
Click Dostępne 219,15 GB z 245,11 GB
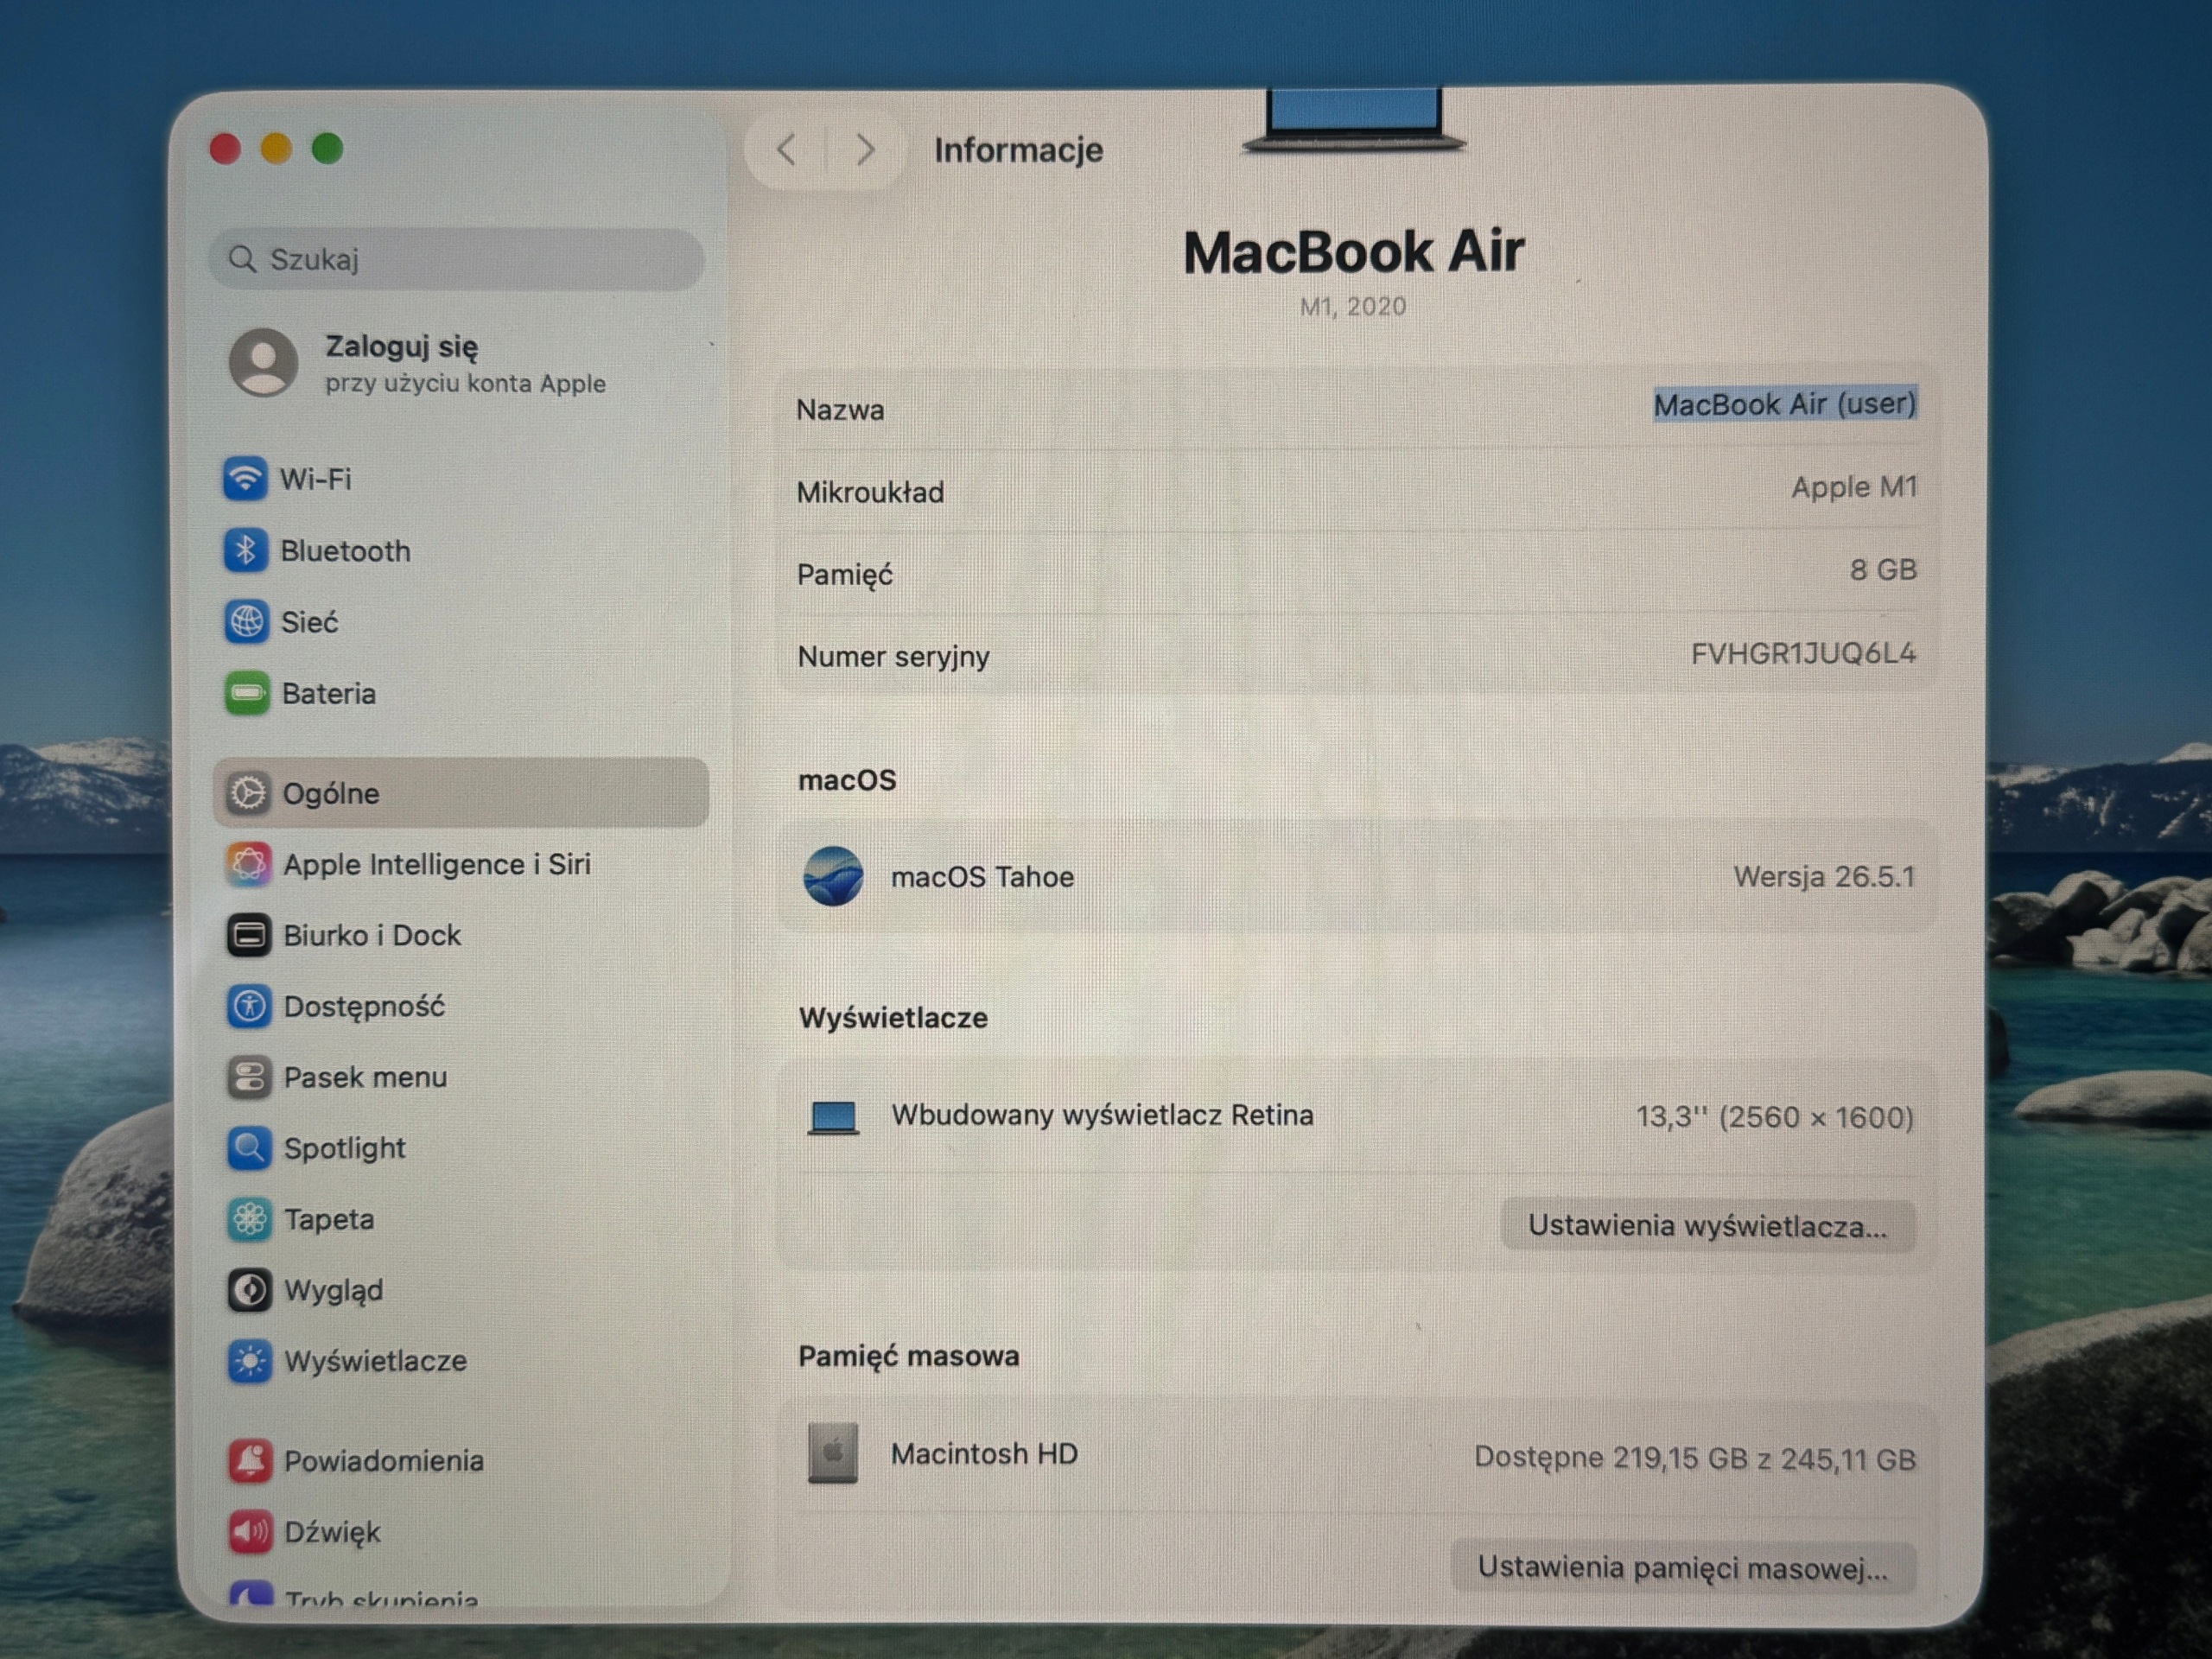(1695, 1459)
